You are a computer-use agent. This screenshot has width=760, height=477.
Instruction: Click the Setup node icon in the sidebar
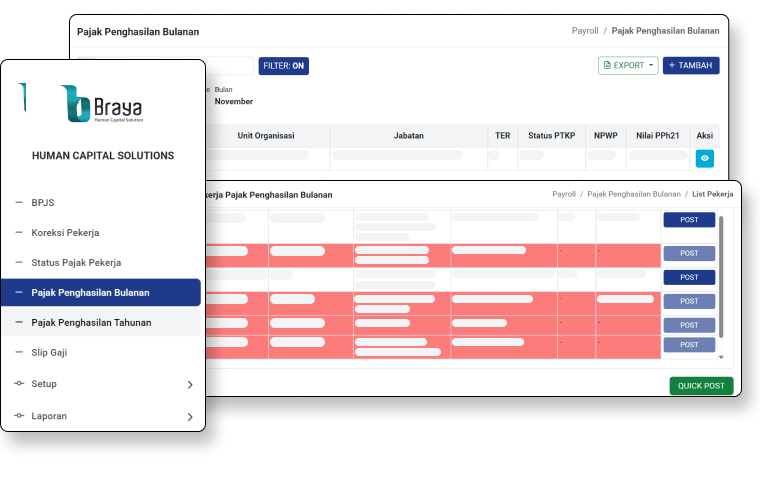[19, 384]
